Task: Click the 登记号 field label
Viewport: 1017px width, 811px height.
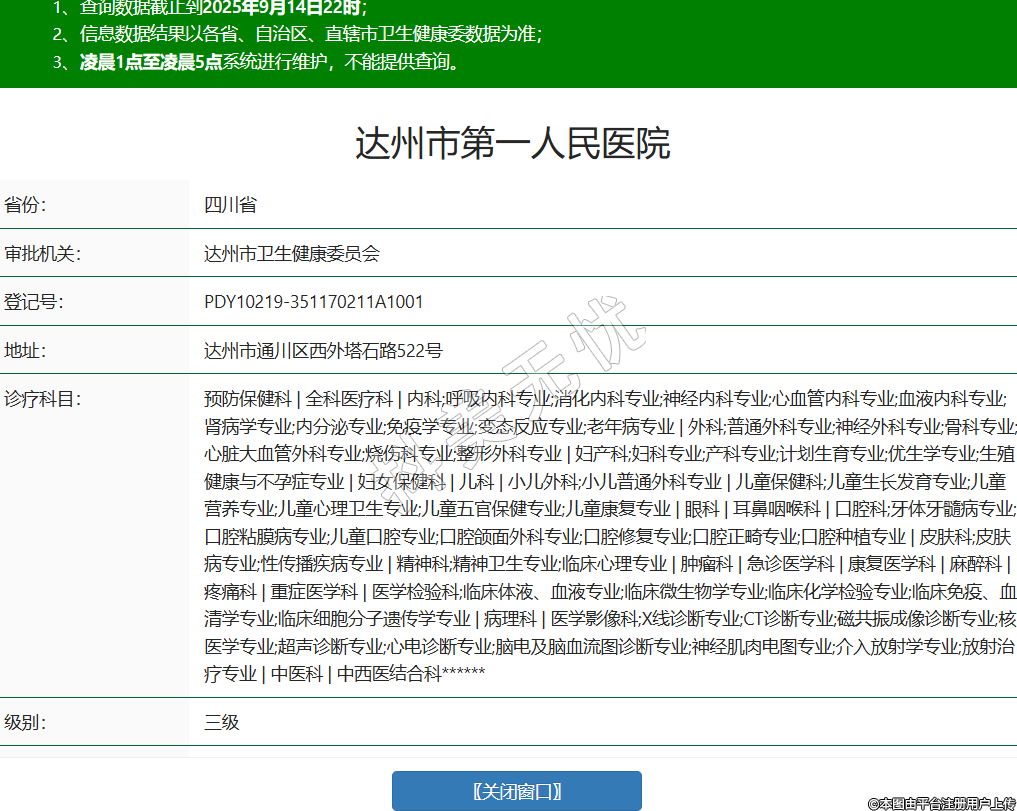Action: pyautogui.click(x=34, y=301)
